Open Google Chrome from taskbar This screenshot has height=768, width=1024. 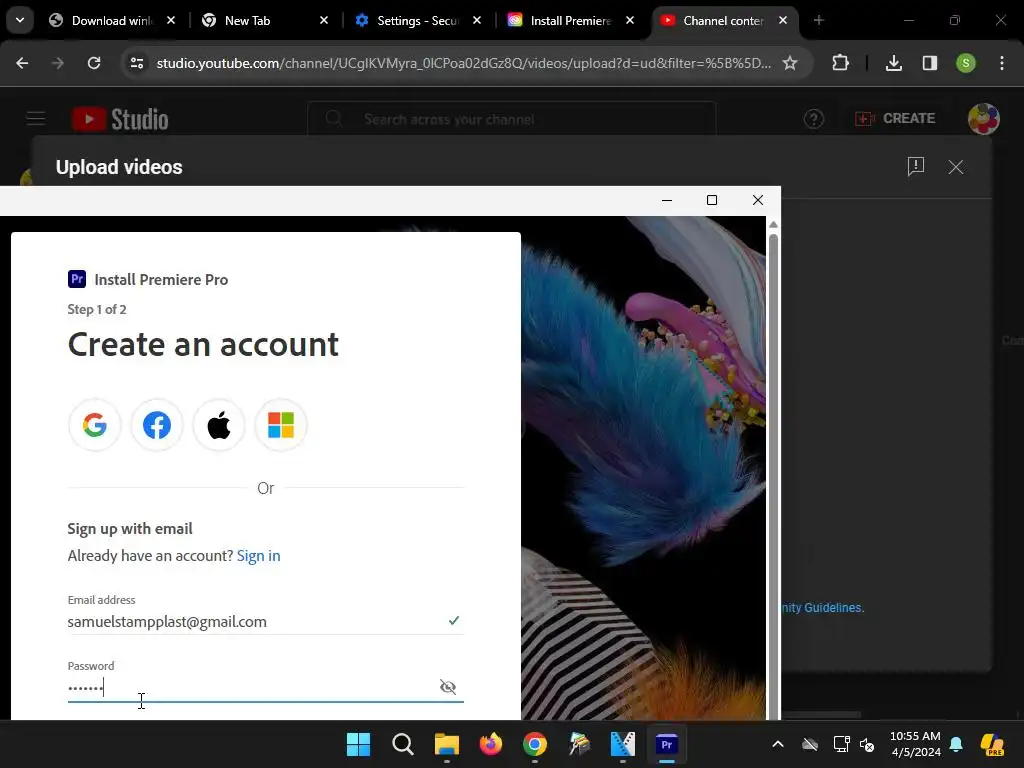(x=535, y=744)
